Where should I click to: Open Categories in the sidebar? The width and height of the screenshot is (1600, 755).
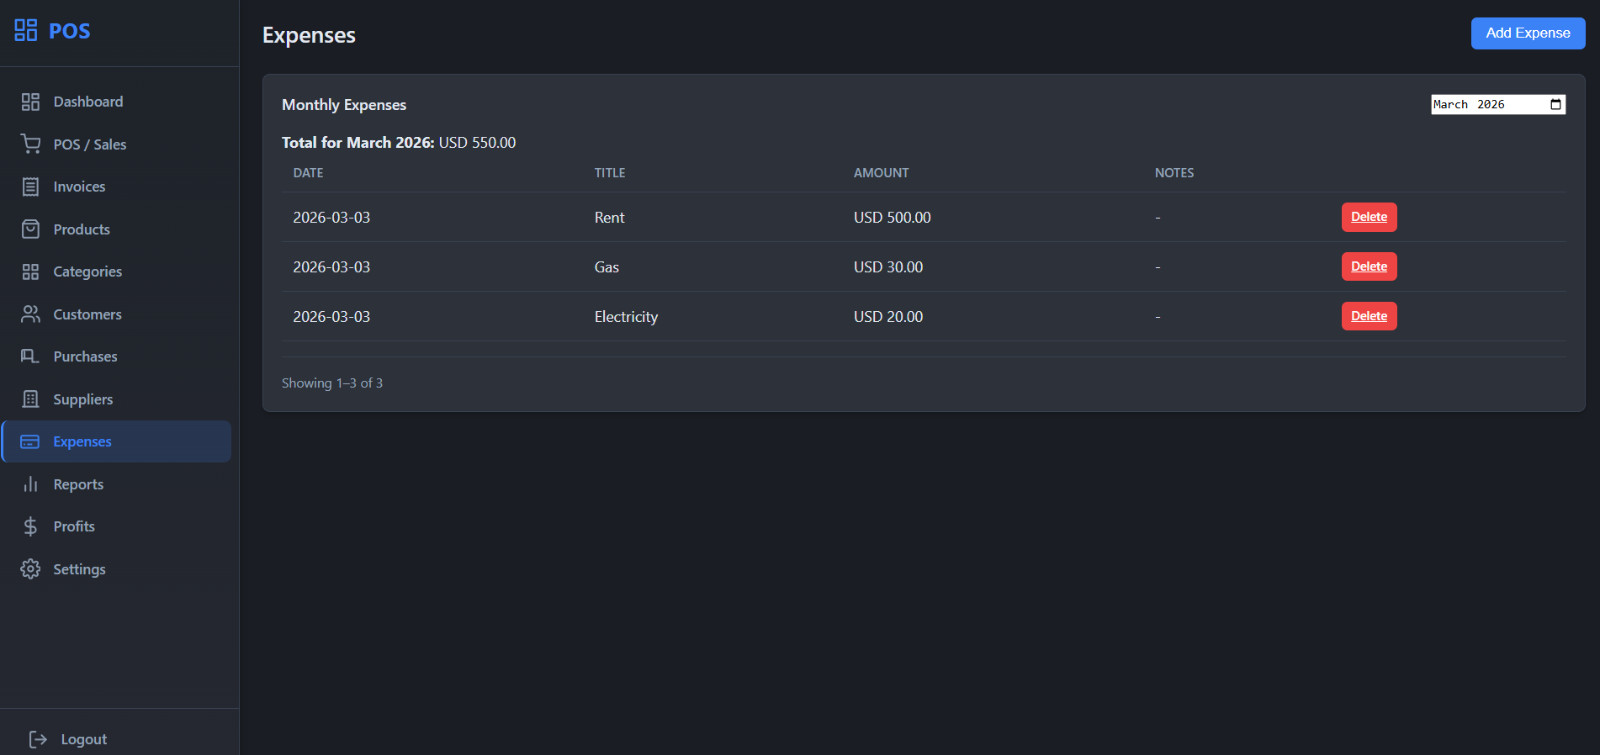(116, 272)
